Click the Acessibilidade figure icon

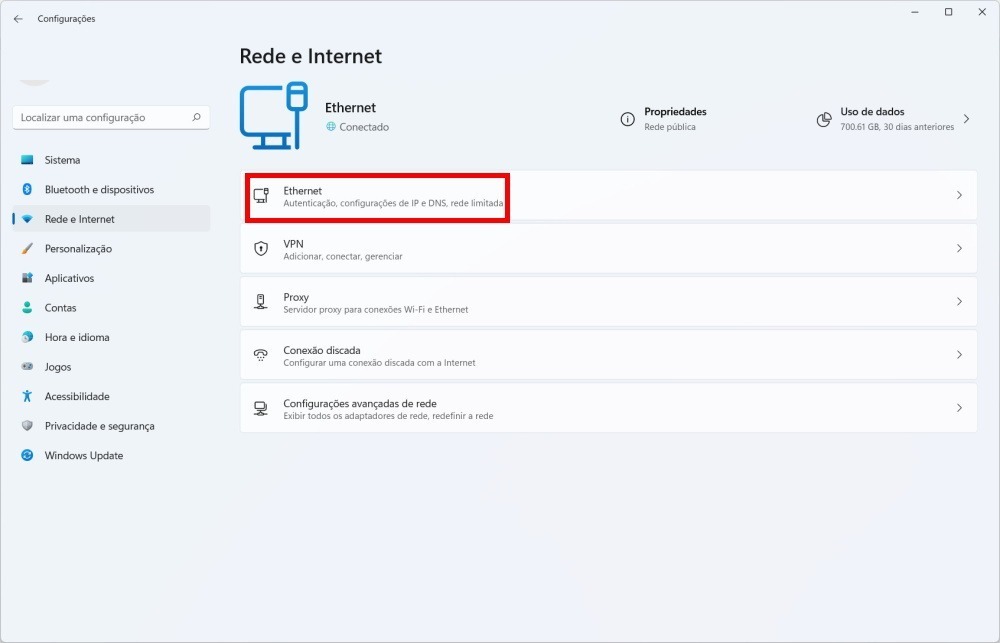[27, 396]
